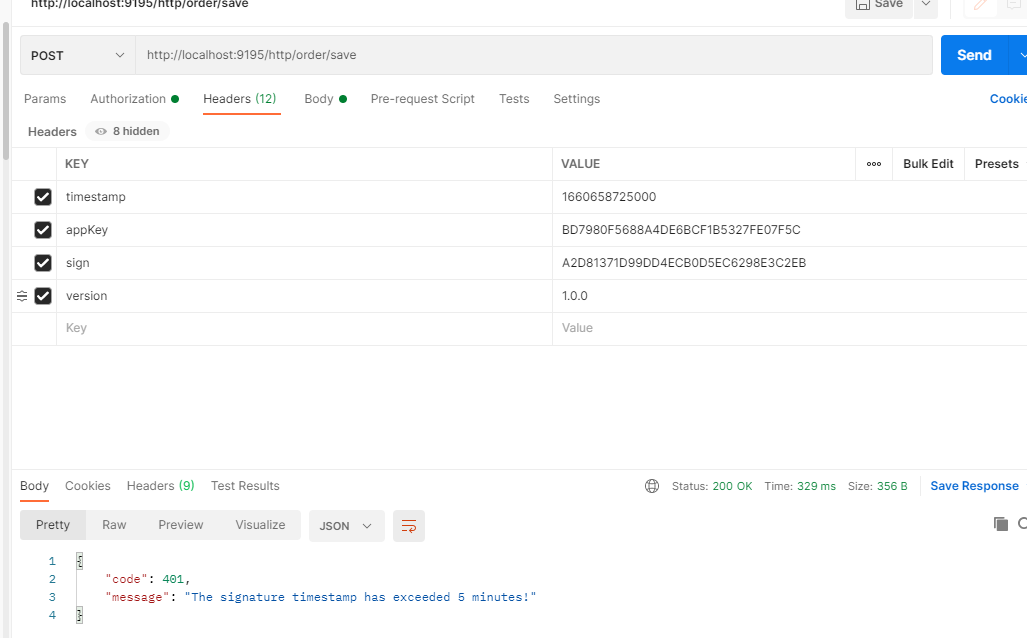This screenshot has width=1027, height=638.
Task: Select the sign value A2D81371D99DD4ECB0D5EC6298E3C2EB
Action: tap(684, 263)
